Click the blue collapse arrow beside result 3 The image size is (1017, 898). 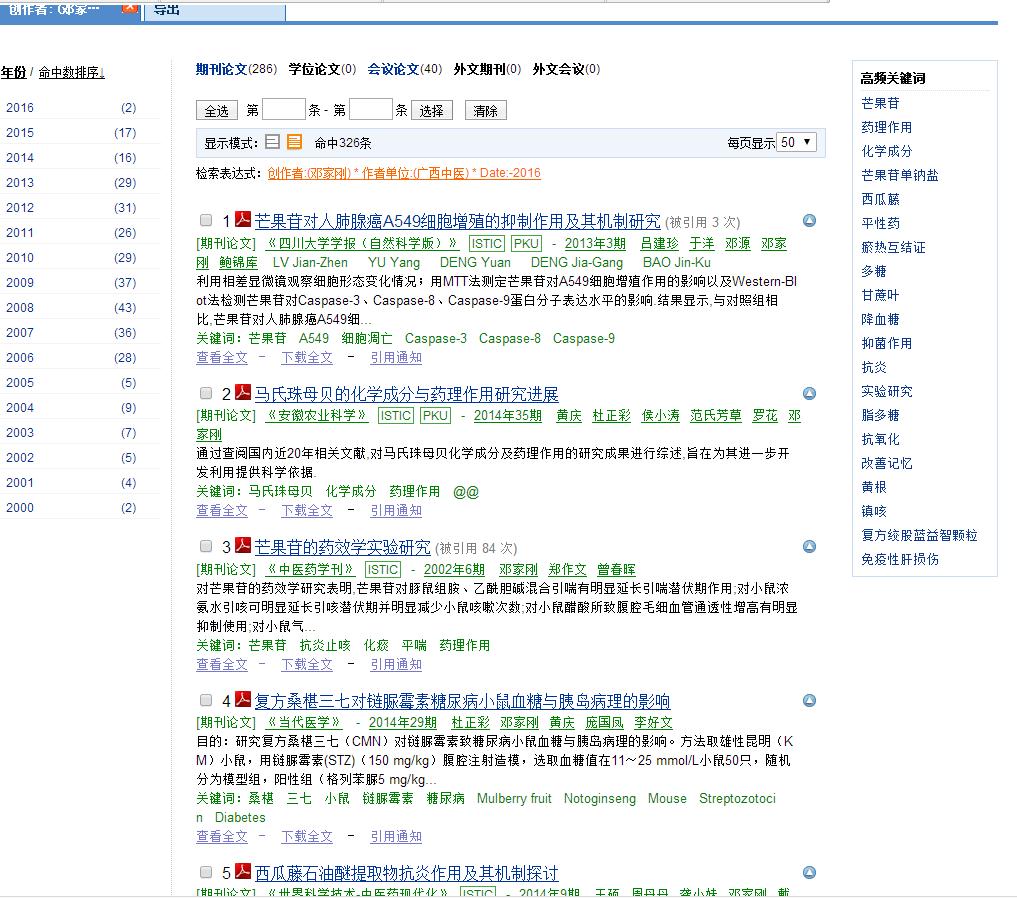coord(809,547)
